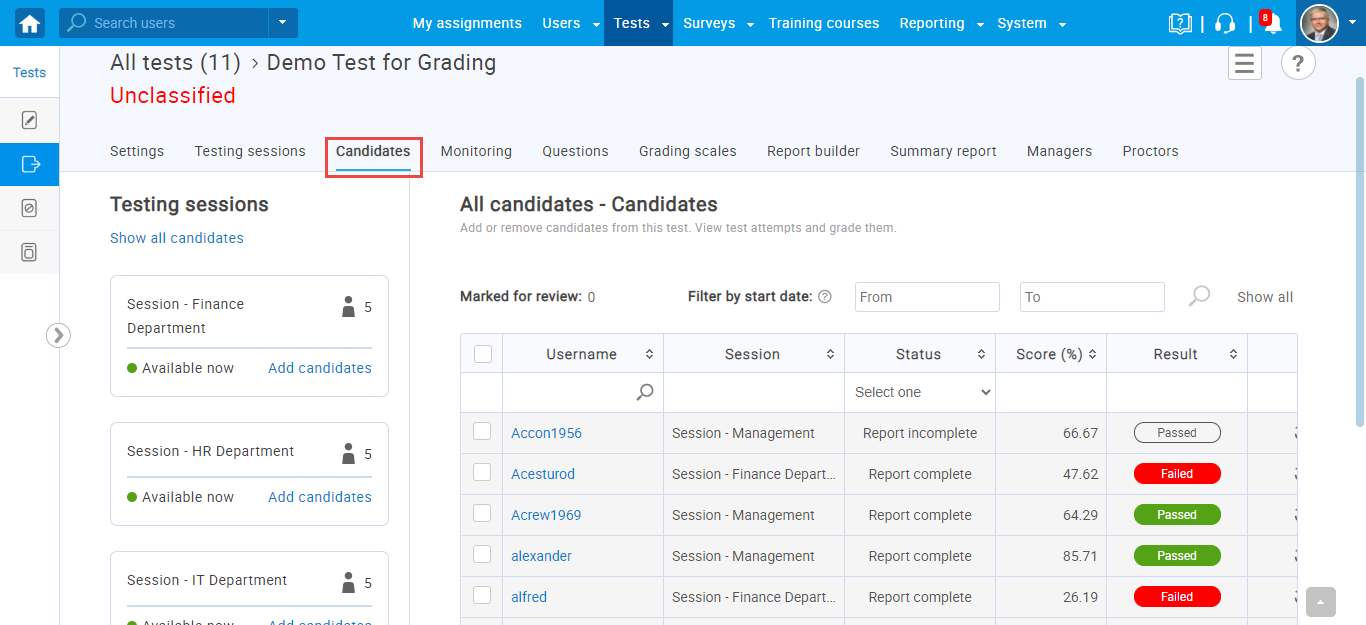Image resolution: width=1366 pixels, height=625 pixels.
Task: Click the question mark help button
Action: pos(1298,64)
